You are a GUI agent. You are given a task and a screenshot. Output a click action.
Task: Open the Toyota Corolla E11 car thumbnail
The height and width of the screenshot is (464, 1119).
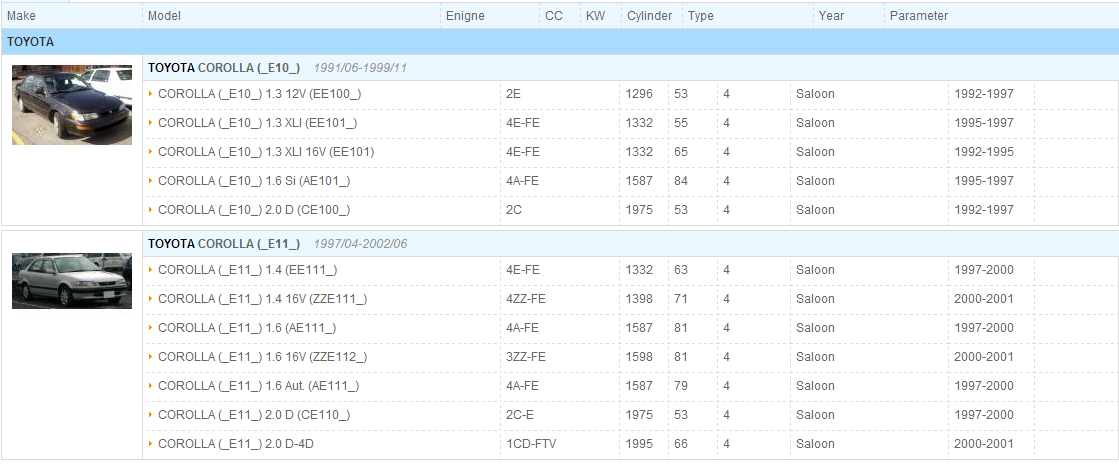(x=72, y=281)
